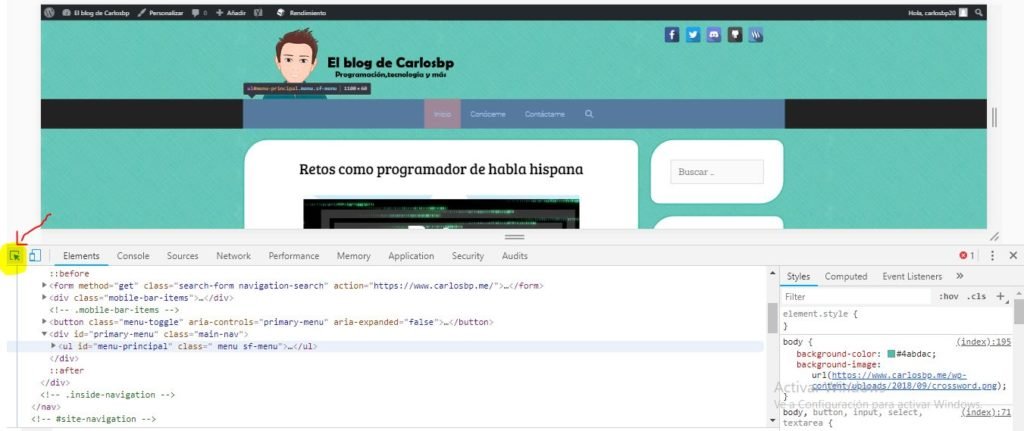
Task: Open the Security tab
Action: click(x=468, y=256)
